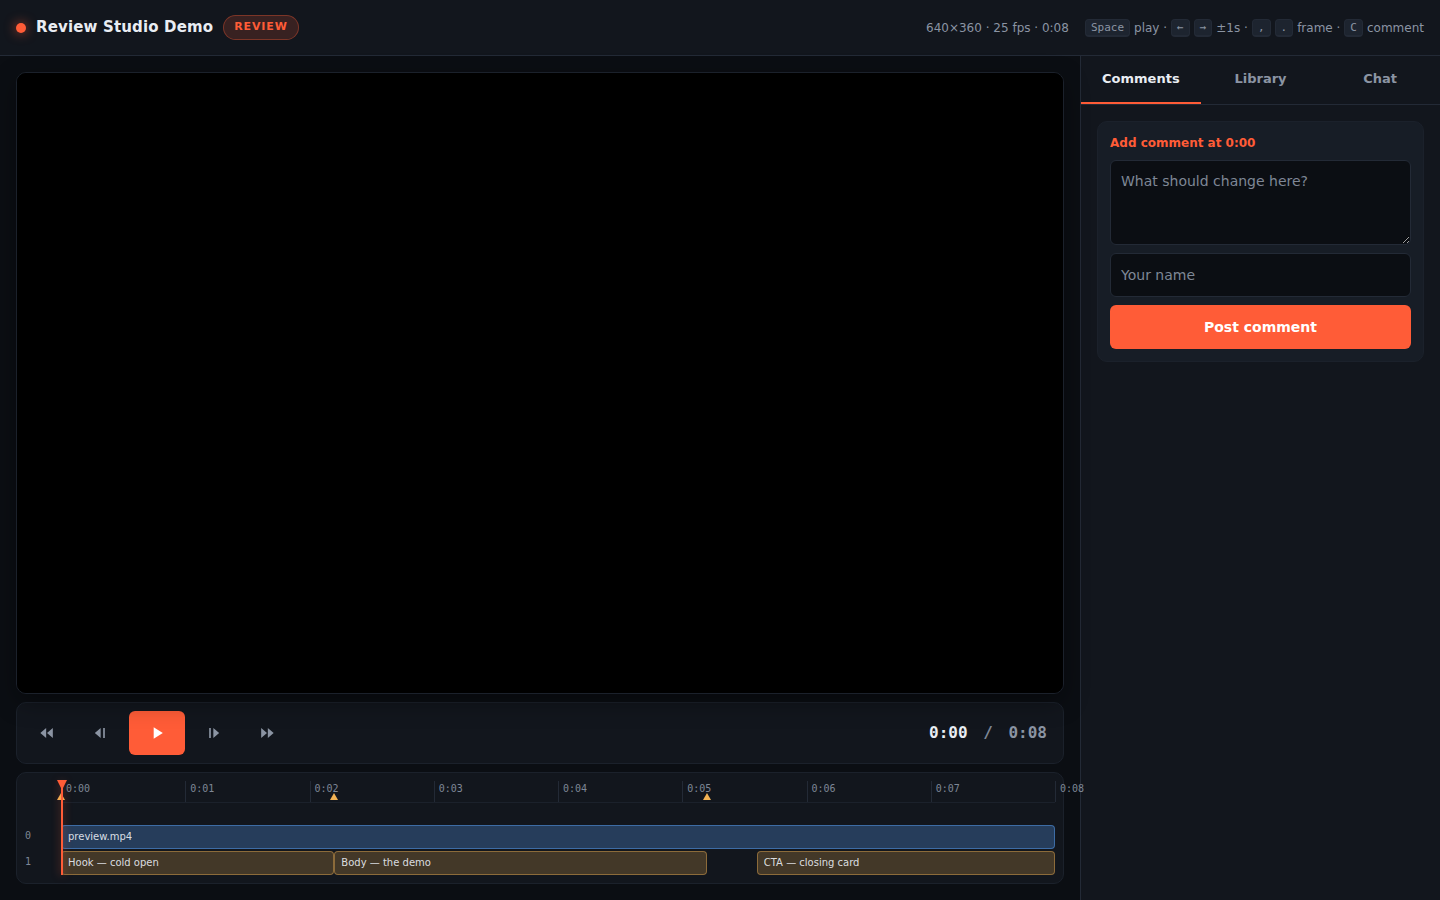Image resolution: width=1440 pixels, height=900 pixels.
Task: Click track number 0 label
Action: [x=28, y=836]
